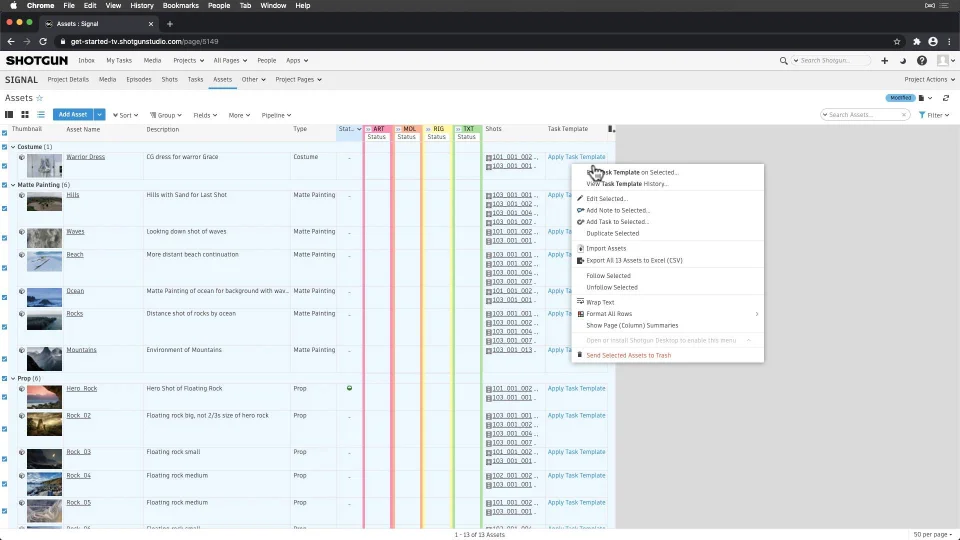Open the shot icon beside 101_001_002 for Warrior Dress
The image size is (960, 540).
[489, 157]
